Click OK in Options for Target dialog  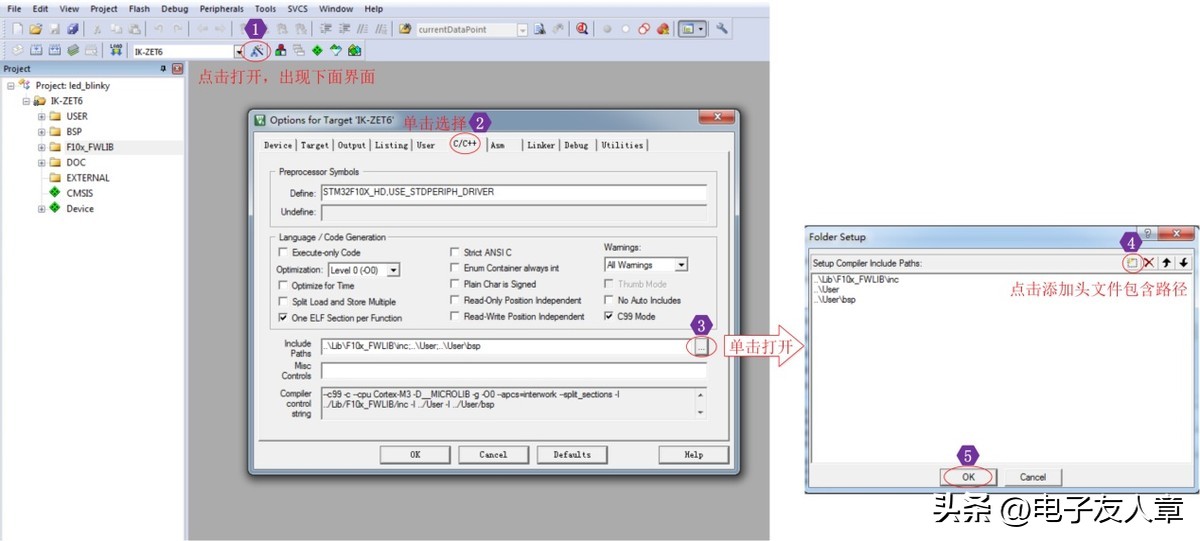(x=415, y=454)
